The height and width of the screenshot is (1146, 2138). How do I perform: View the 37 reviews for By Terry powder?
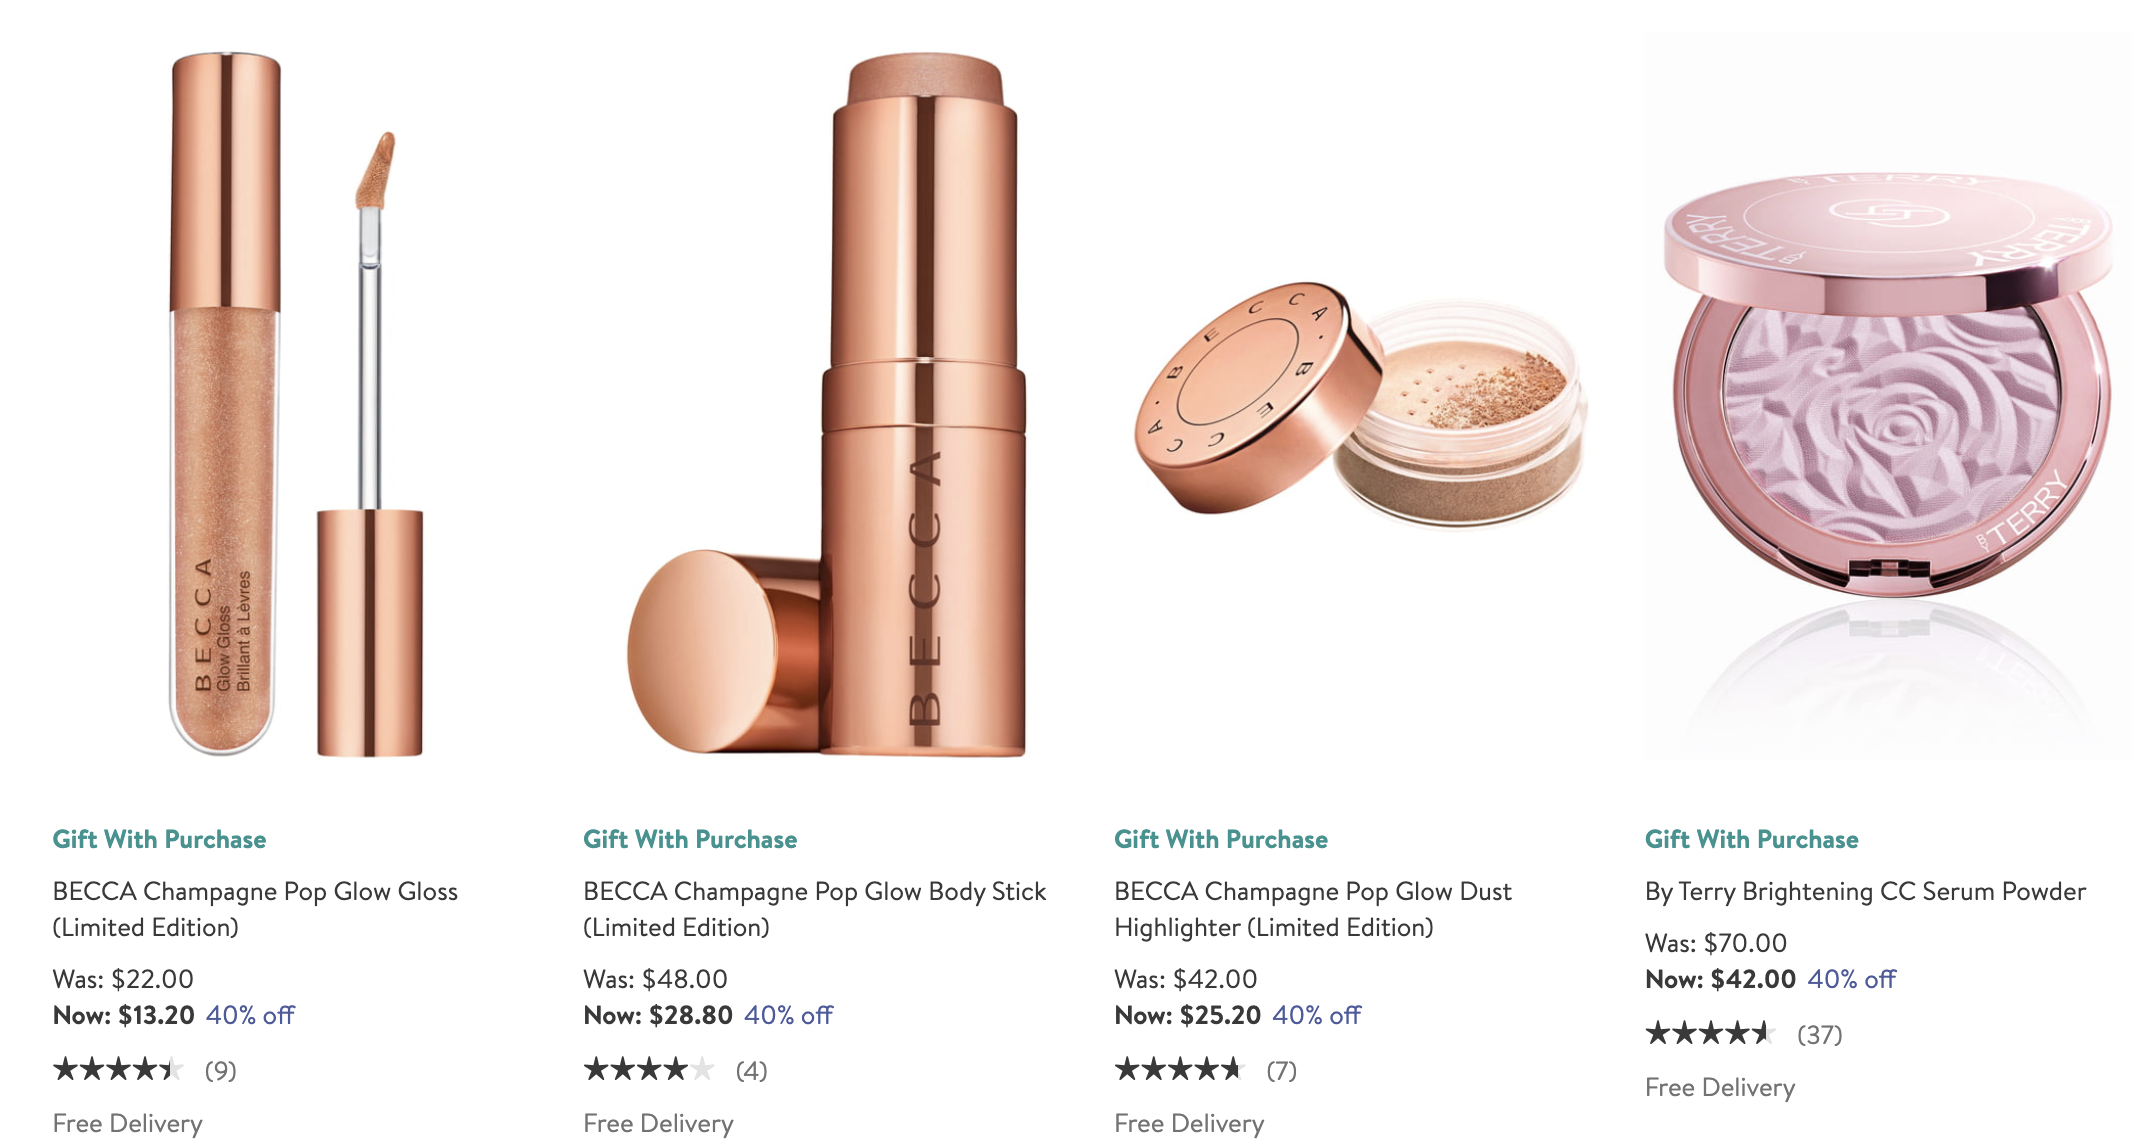coord(1820,1035)
